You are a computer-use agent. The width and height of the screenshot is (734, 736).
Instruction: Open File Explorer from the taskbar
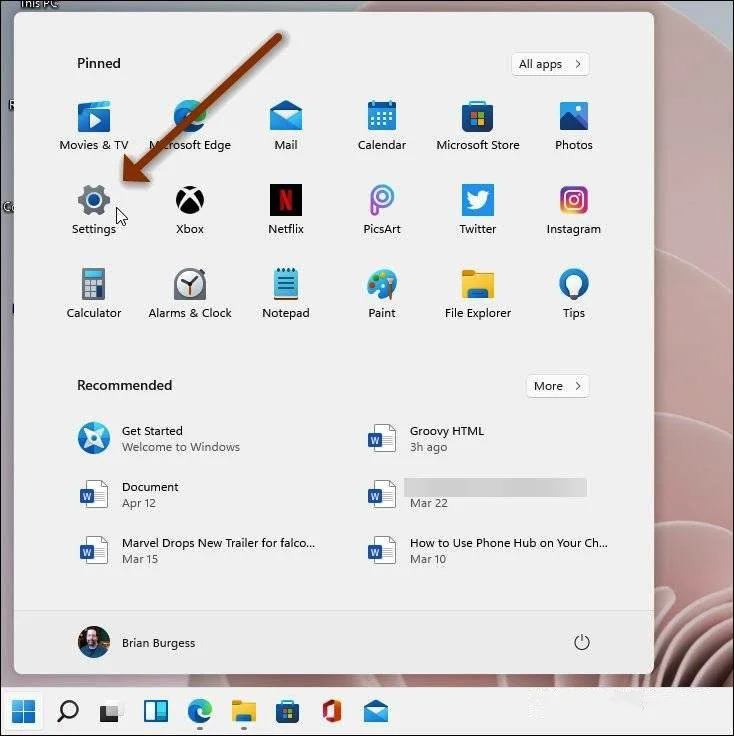tap(244, 711)
